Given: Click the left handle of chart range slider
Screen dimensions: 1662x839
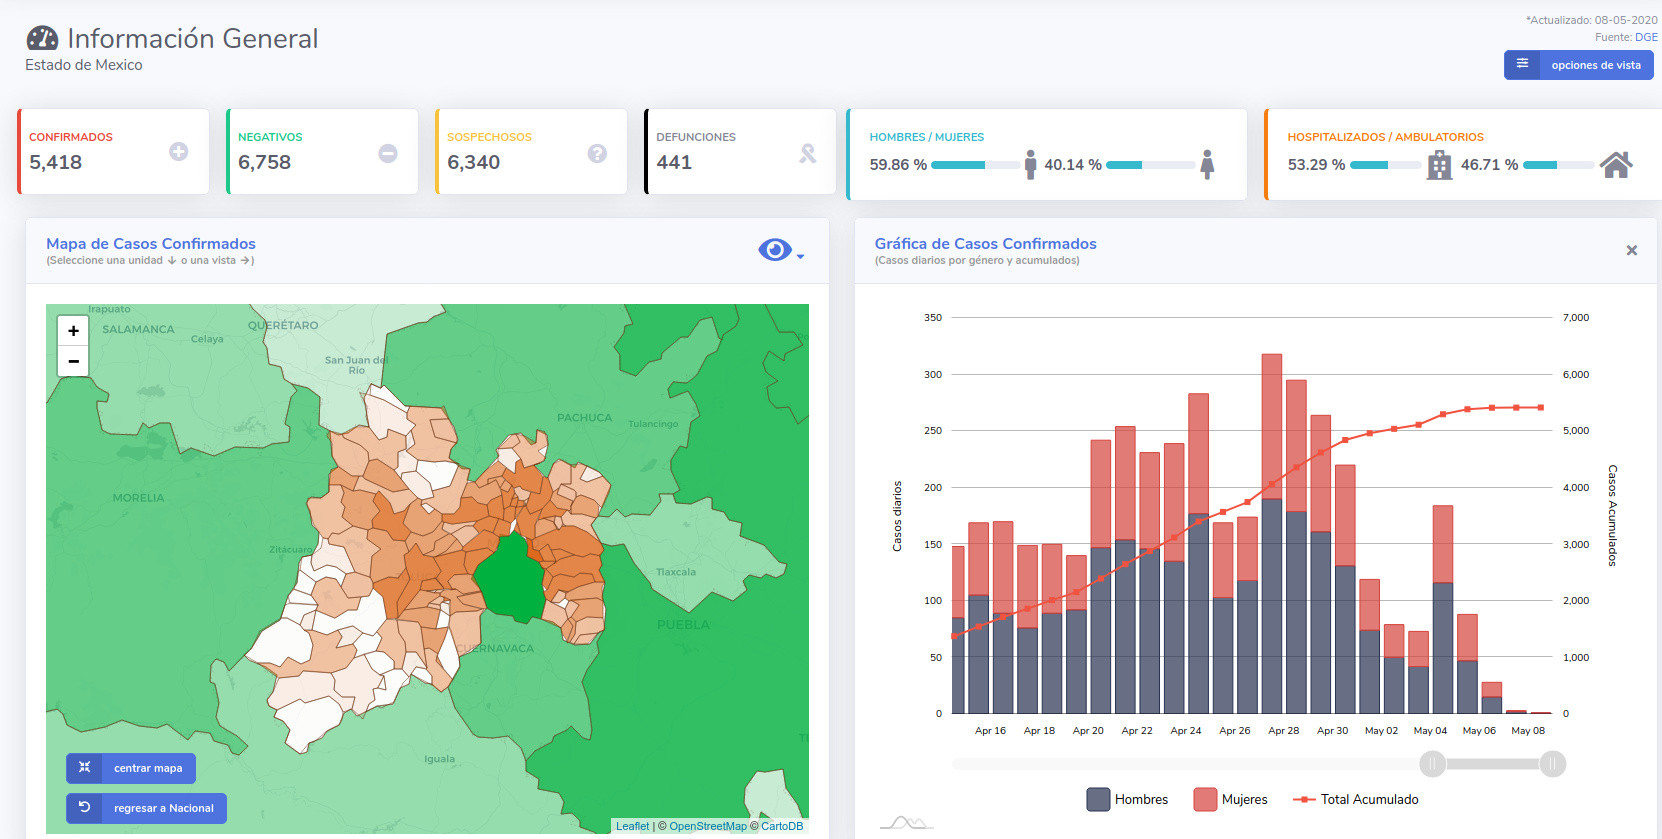Looking at the screenshot, I should pos(1432,764).
